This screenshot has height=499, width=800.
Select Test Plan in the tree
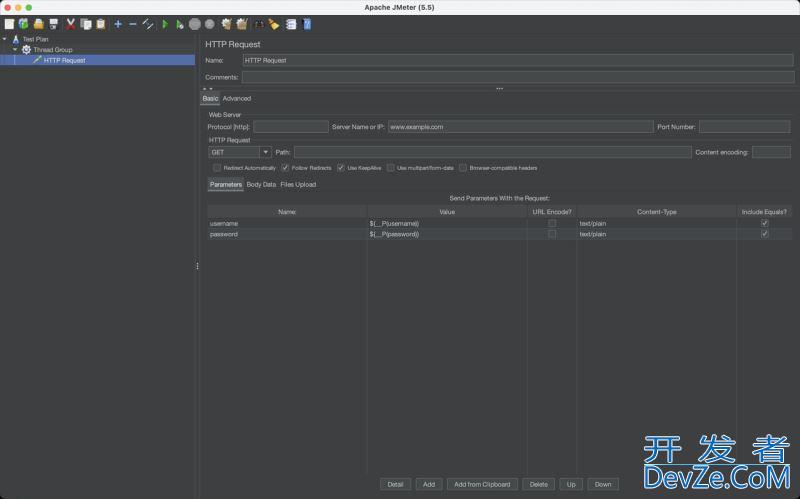(35, 39)
